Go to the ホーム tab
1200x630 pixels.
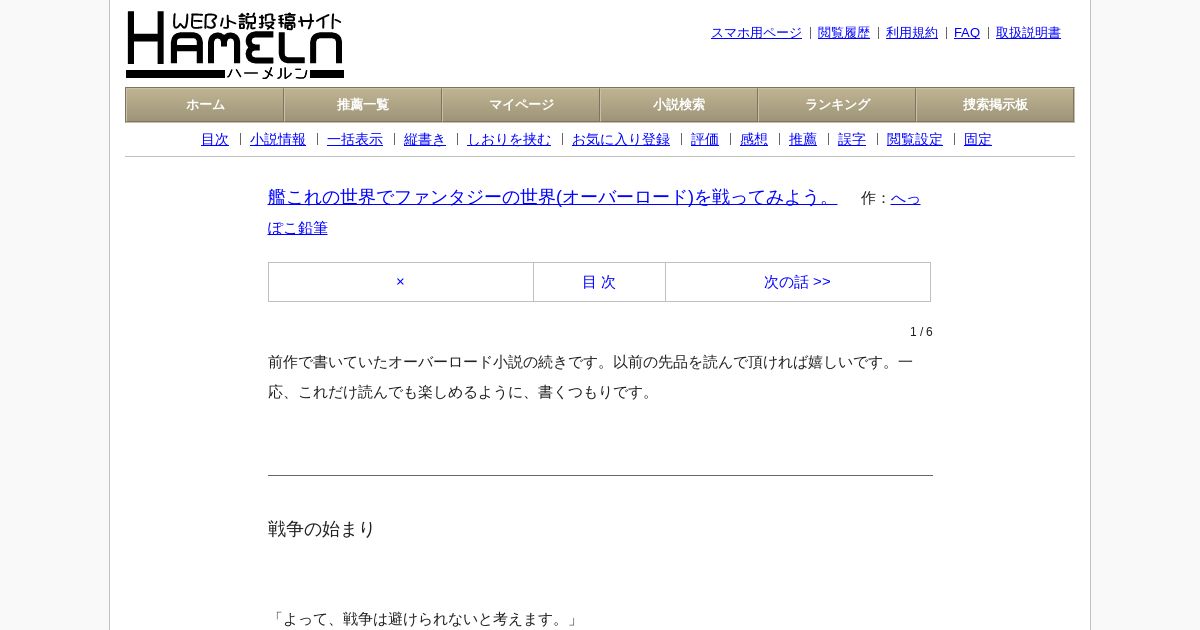point(205,105)
